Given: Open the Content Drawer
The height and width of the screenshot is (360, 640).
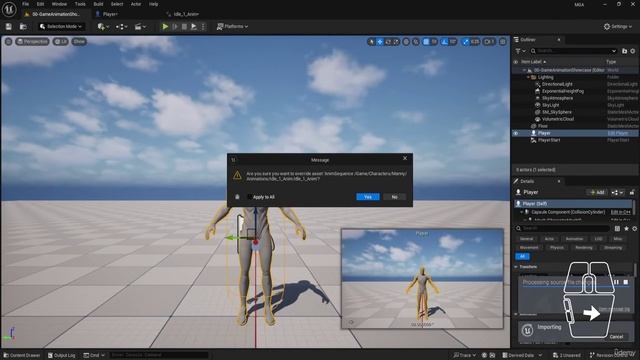Looking at the screenshot, I should click(x=21, y=356).
